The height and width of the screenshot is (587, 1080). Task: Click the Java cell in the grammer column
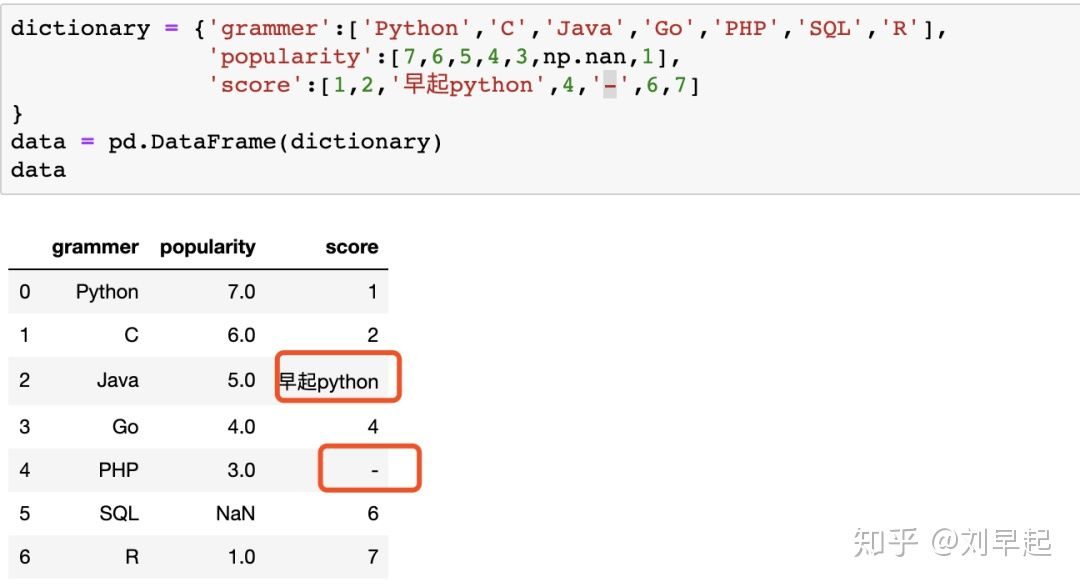(118, 380)
